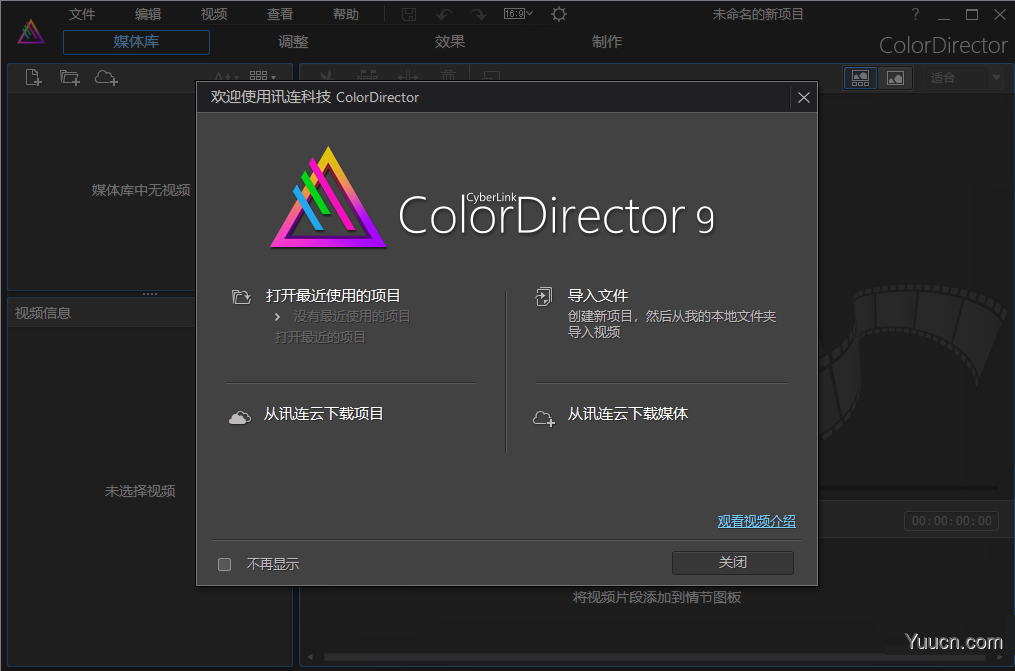Screen dimensions: 1015x671
Task: Select the storyboard and viewer layout icon
Action: (860, 78)
